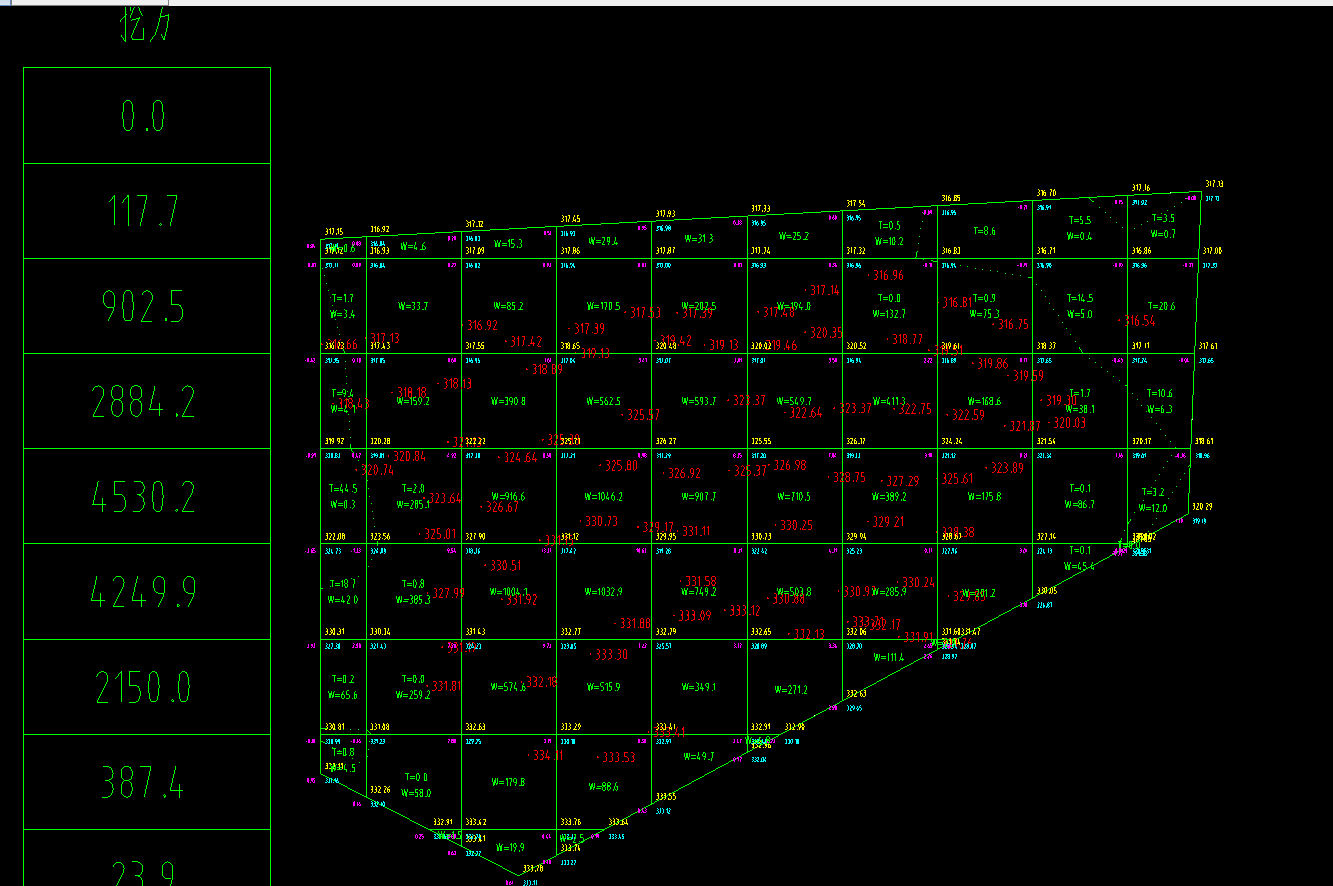Pick the W=549.7 grid label
The width and height of the screenshot is (1333, 886).
tap(794, 401)
